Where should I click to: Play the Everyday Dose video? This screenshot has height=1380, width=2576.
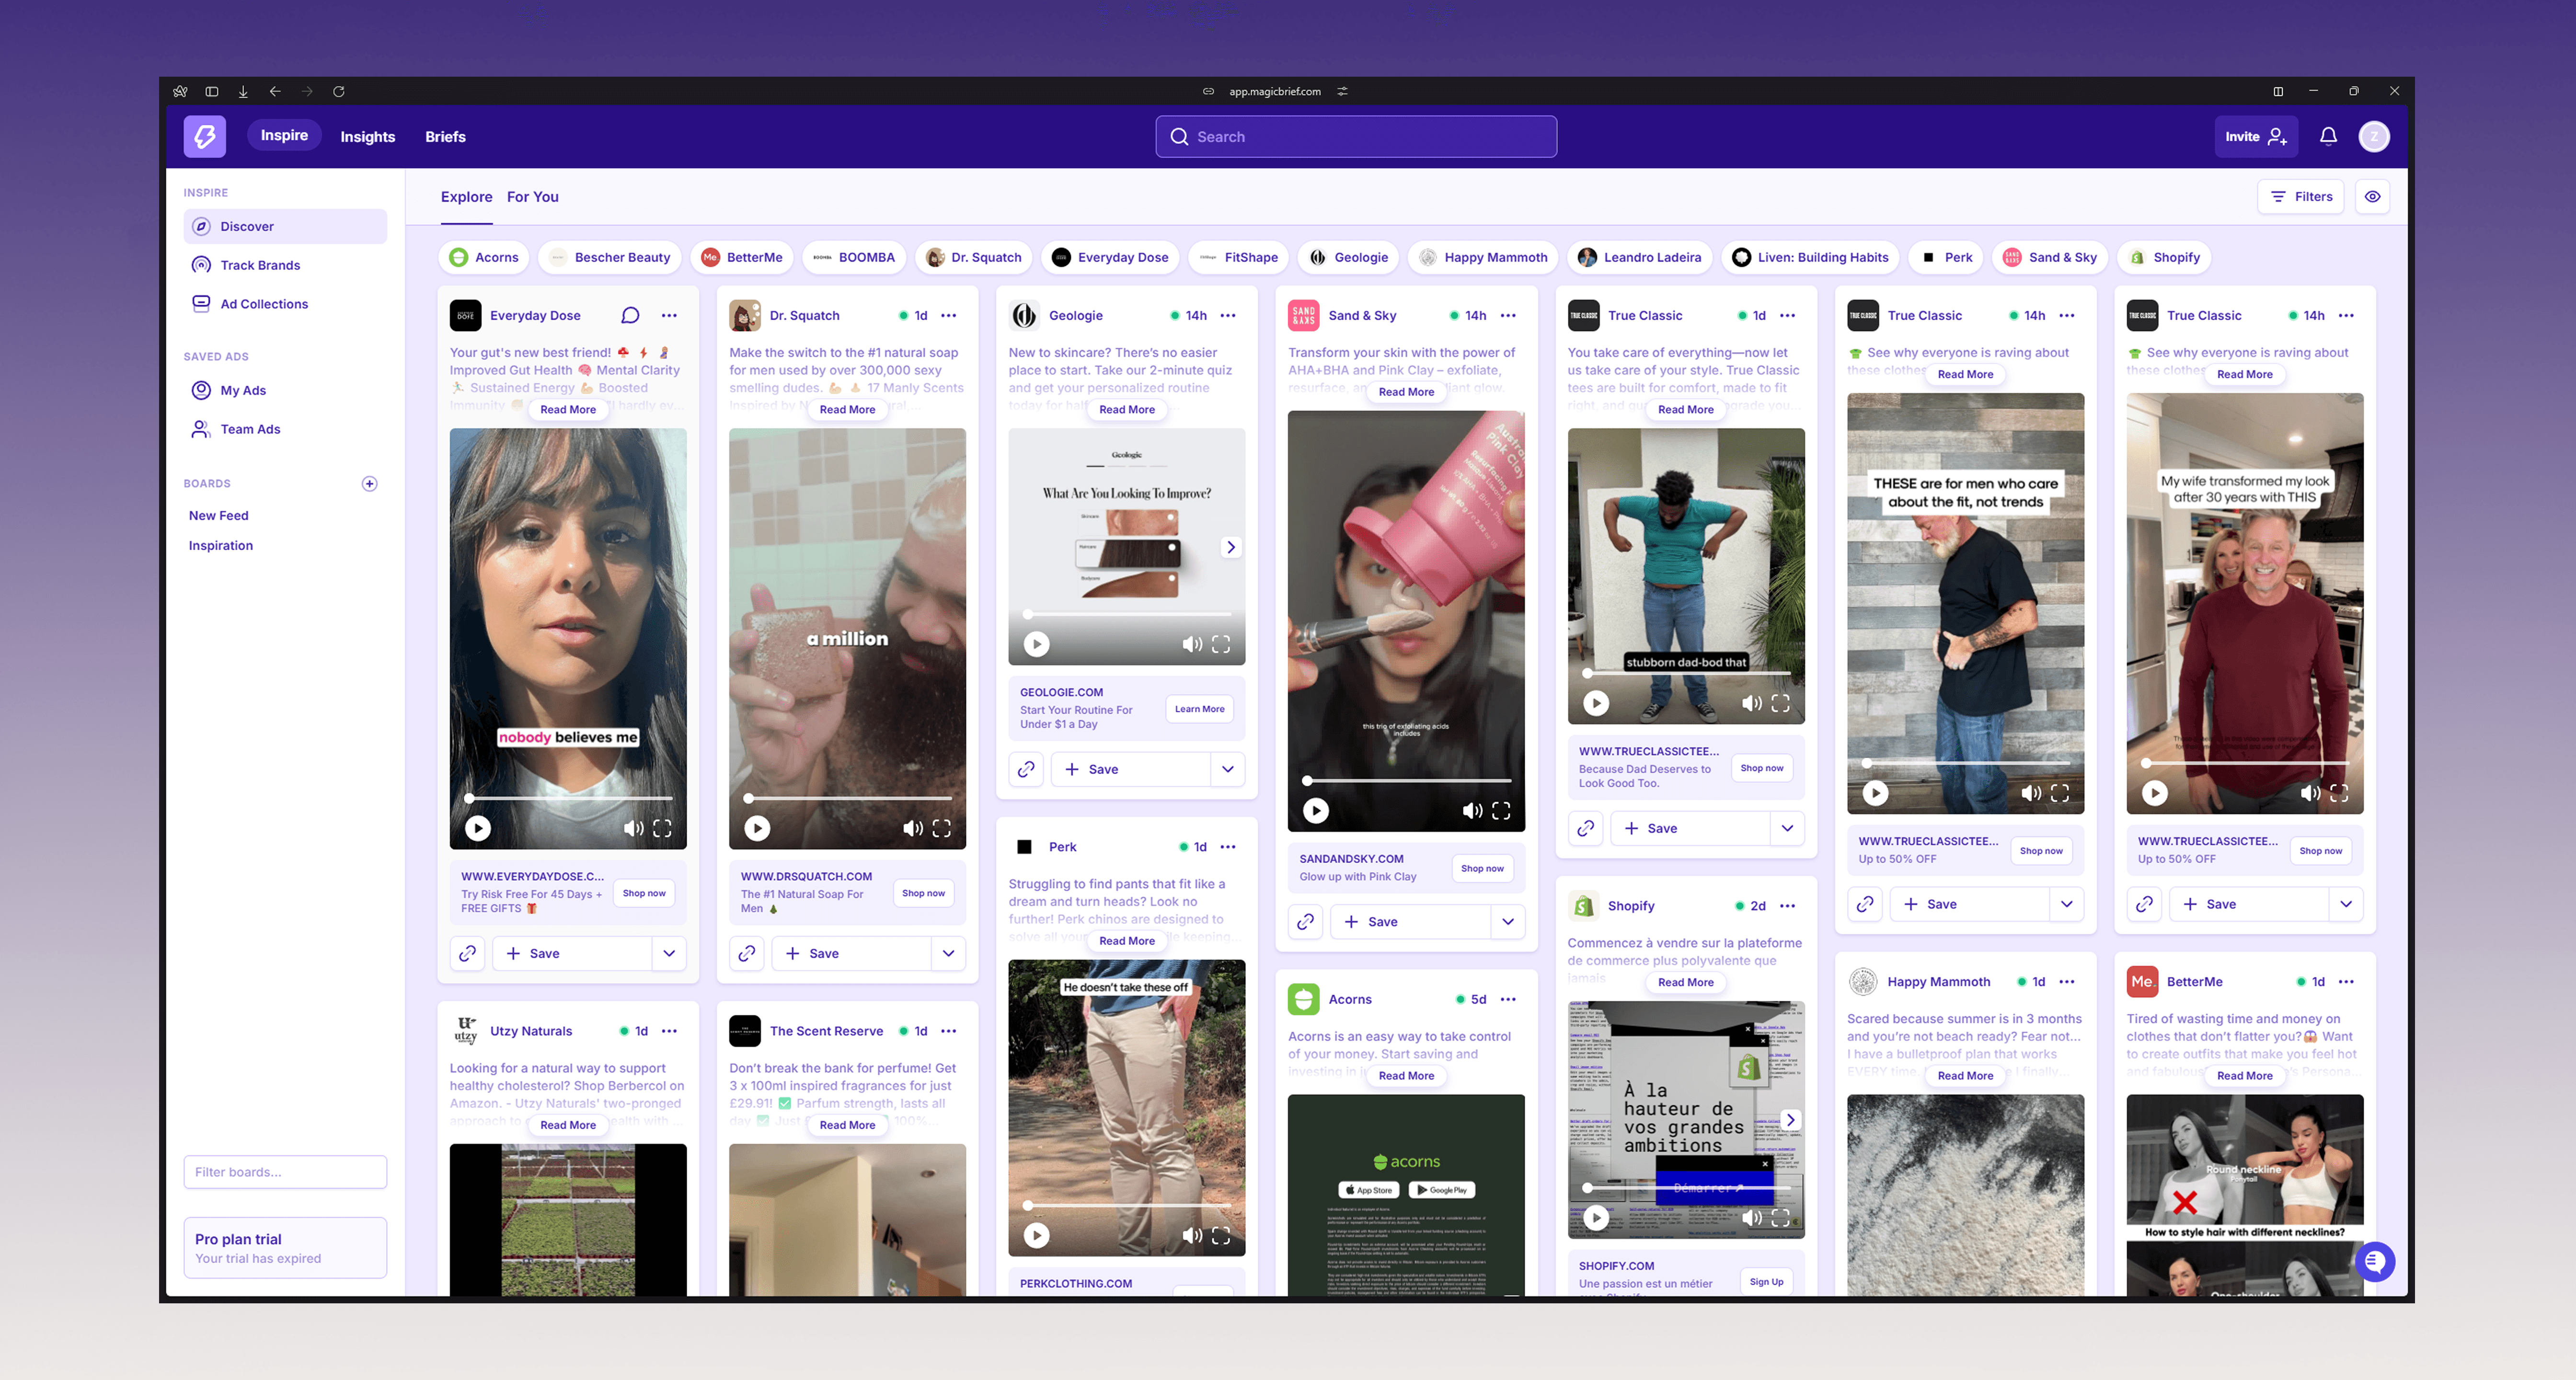tap(478, 827)
